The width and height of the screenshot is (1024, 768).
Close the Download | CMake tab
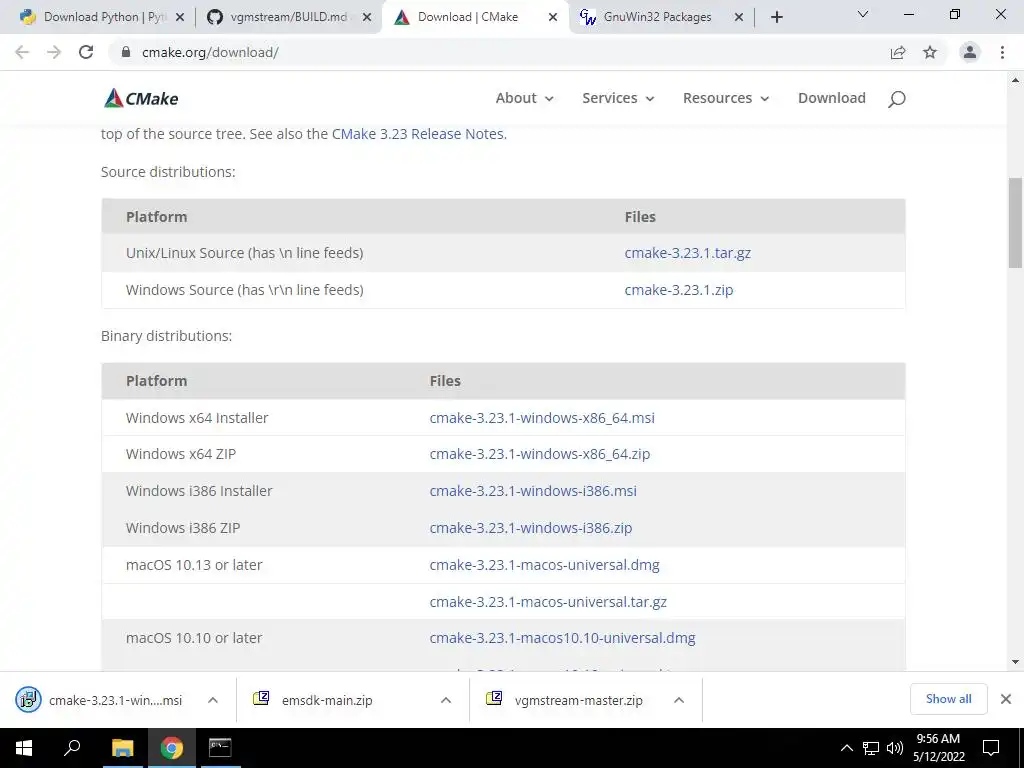(x=553, y=18)
